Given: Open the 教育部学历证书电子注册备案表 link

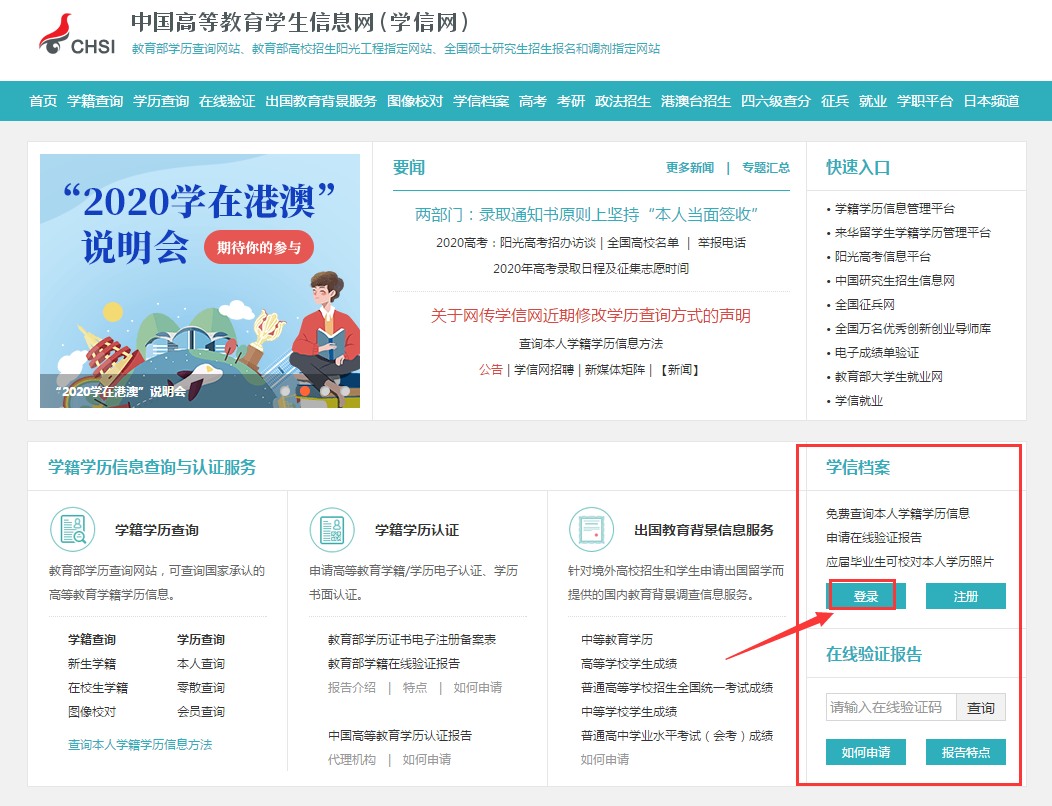Looking at the screenshot, I should pos(412,640).
